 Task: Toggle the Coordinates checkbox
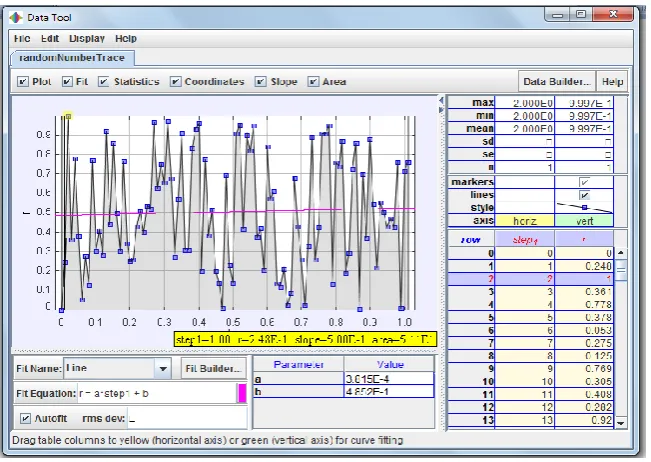tap(176, 82)
